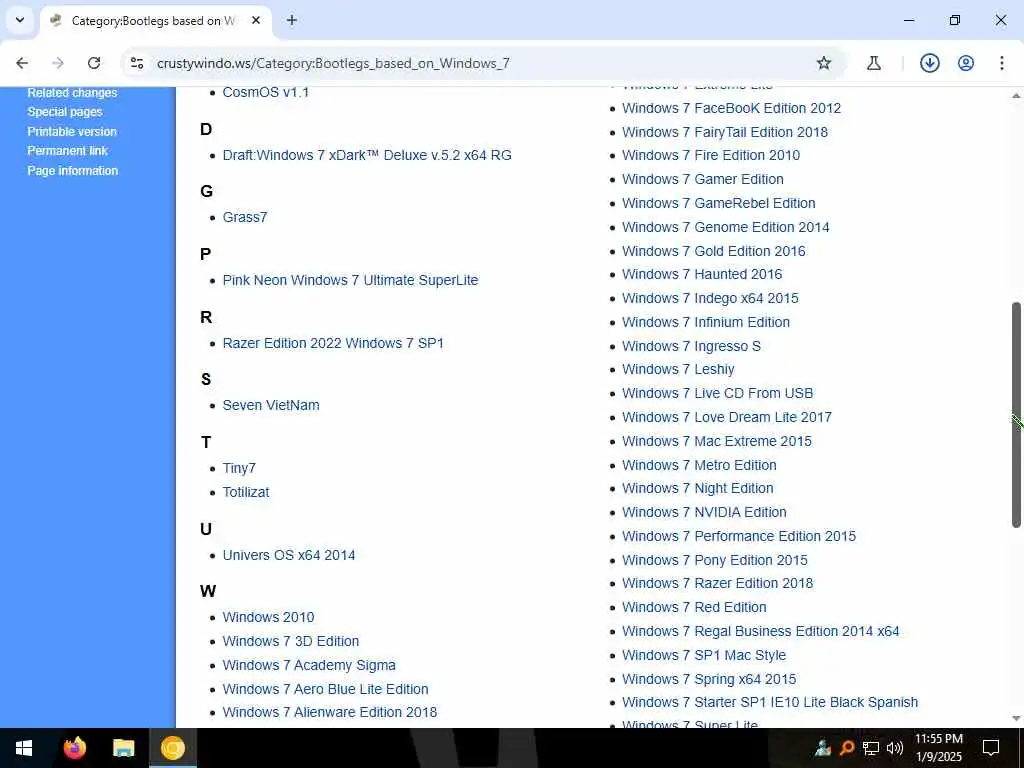Screen dimensions: 1024x768
Task: Open the Windows Start menu
Action: (x=24, y=748)
